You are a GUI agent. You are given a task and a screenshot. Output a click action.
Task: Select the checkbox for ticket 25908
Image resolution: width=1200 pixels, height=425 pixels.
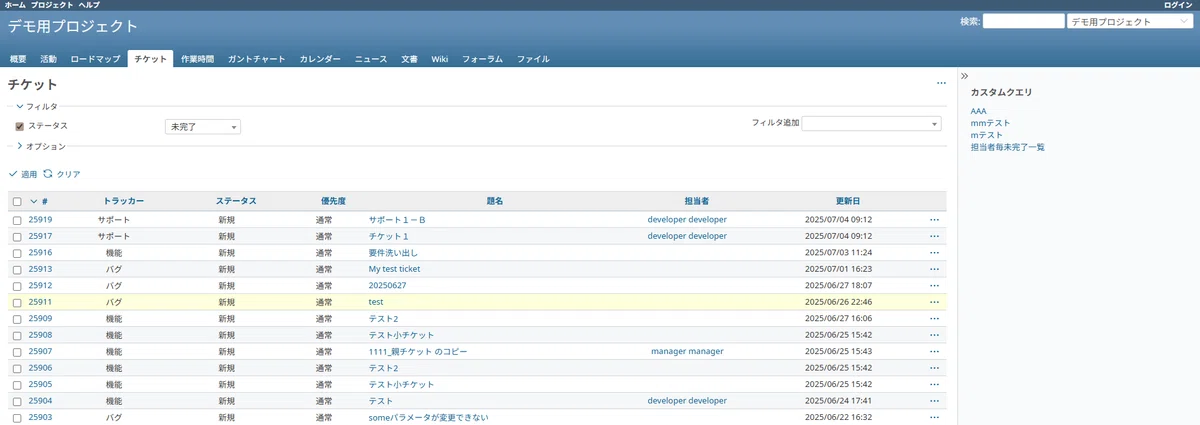point(17,335)
